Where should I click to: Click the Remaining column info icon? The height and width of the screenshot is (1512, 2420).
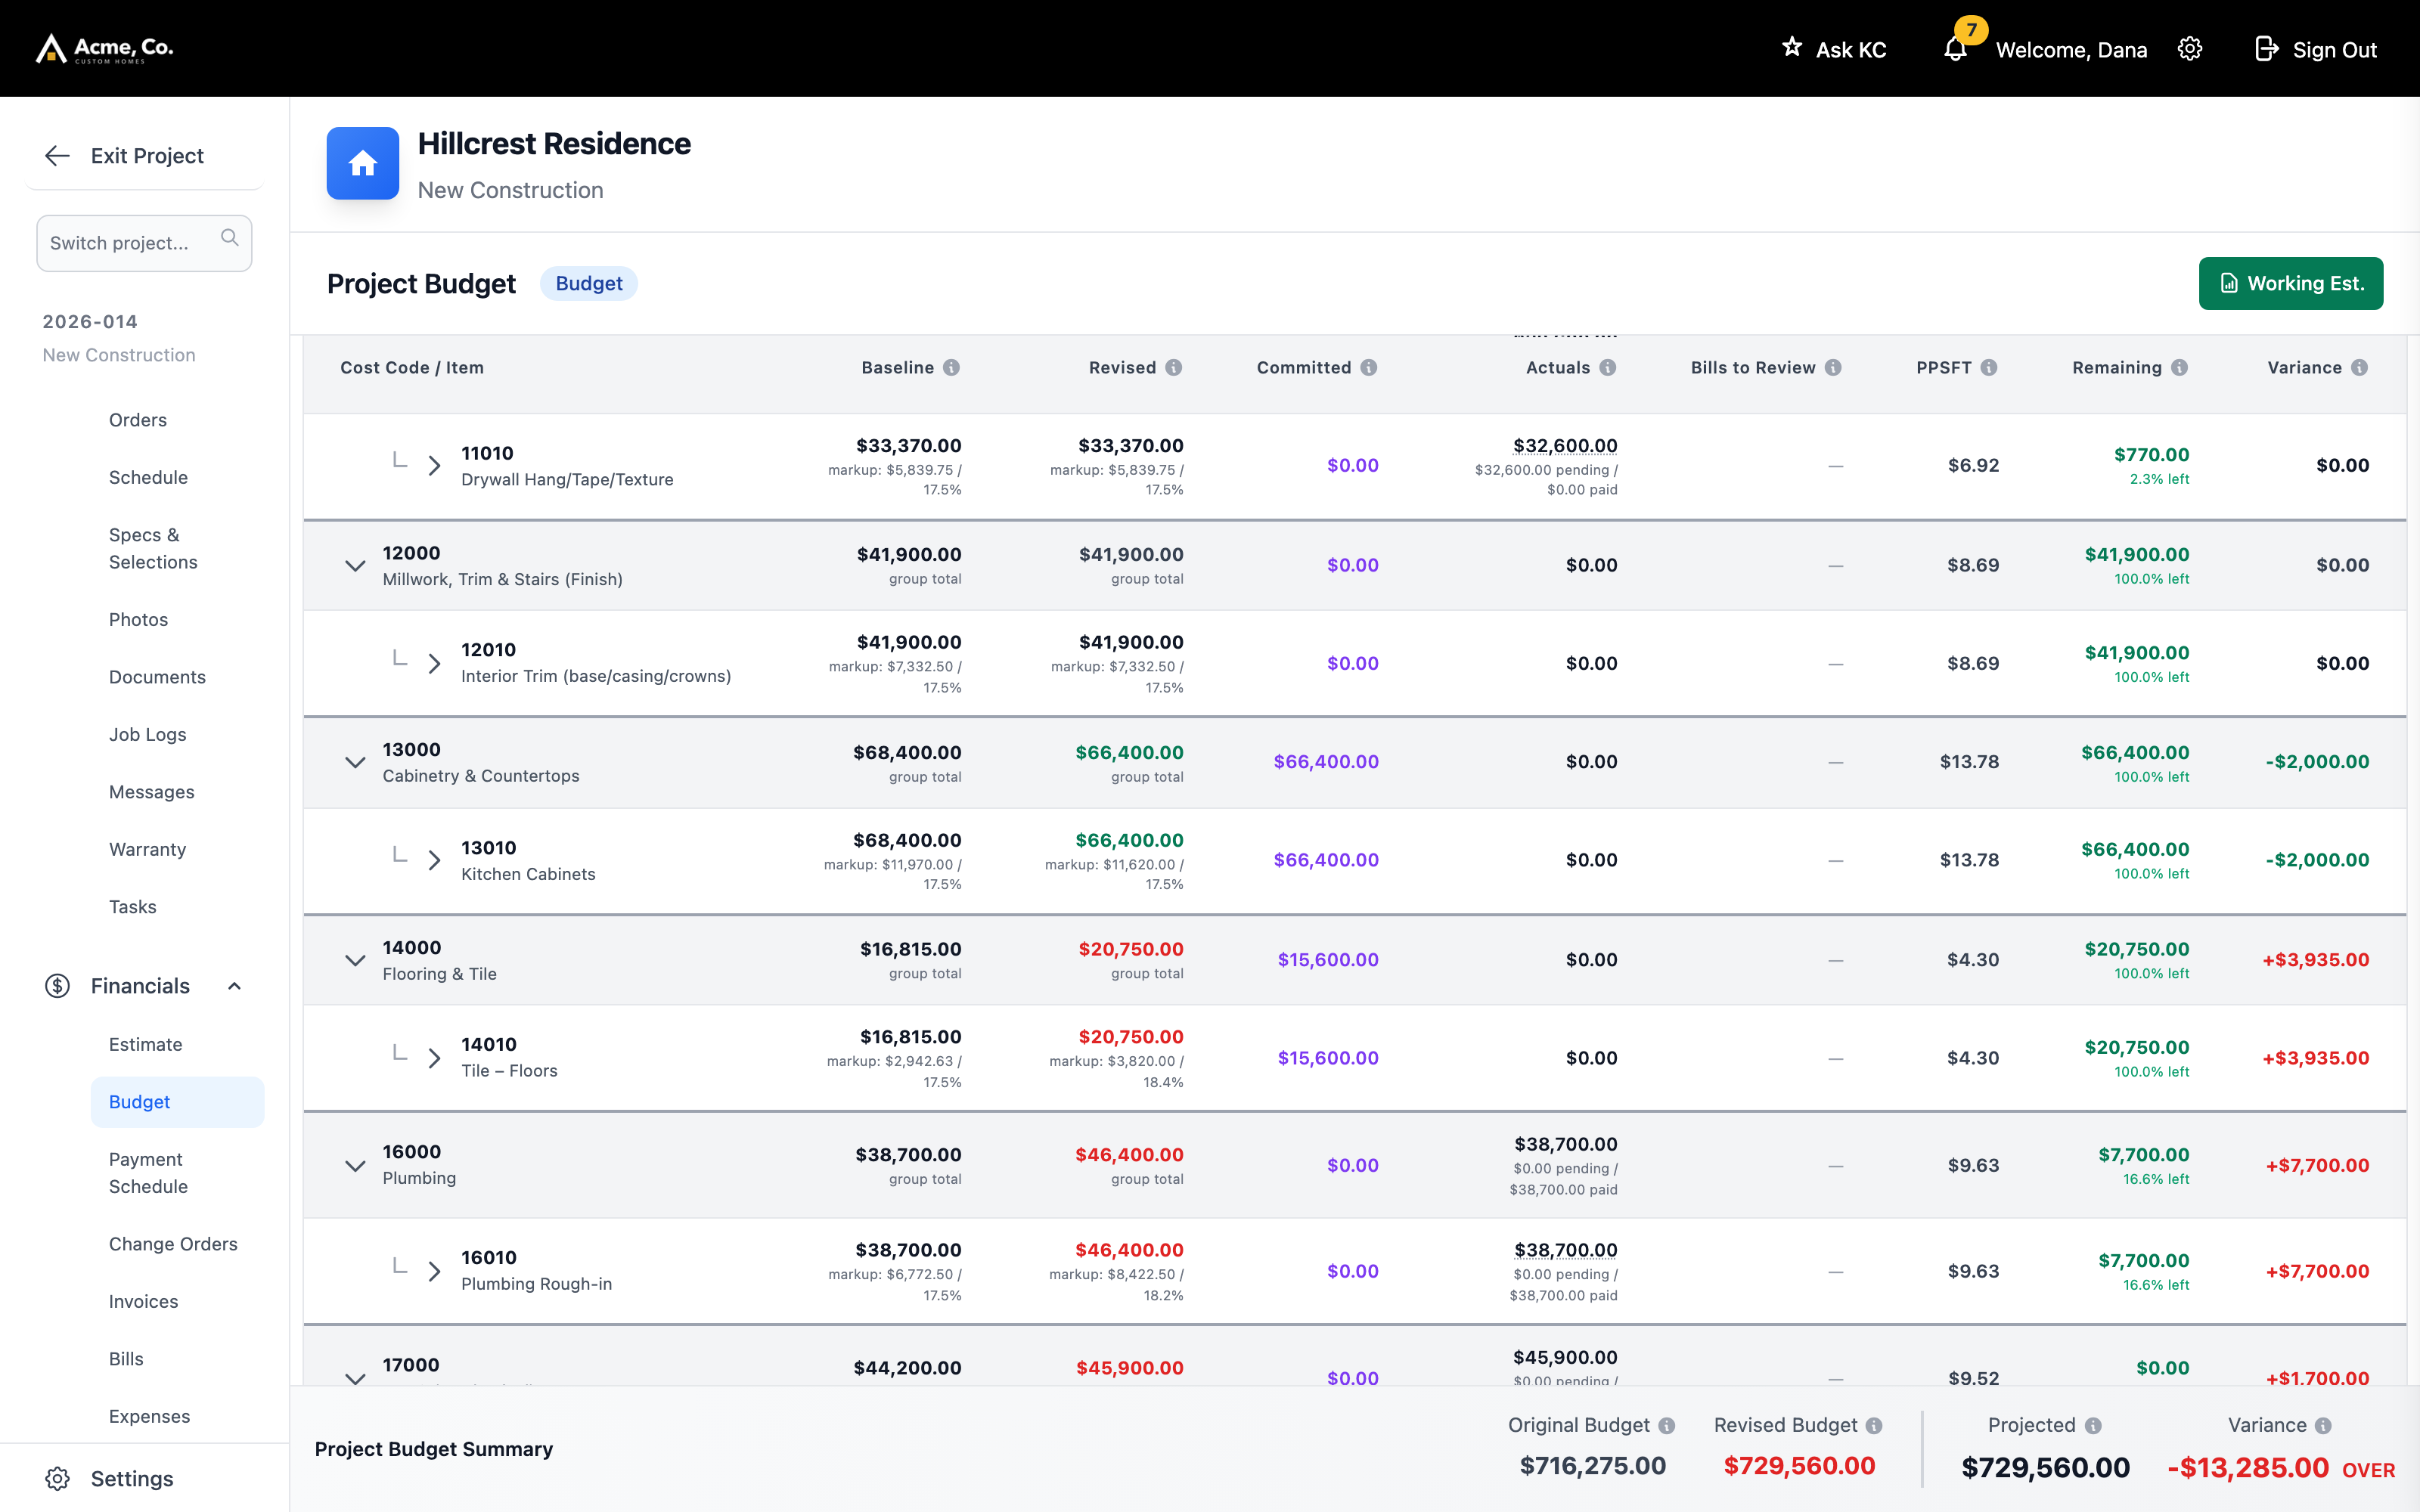coord(2180,368)
